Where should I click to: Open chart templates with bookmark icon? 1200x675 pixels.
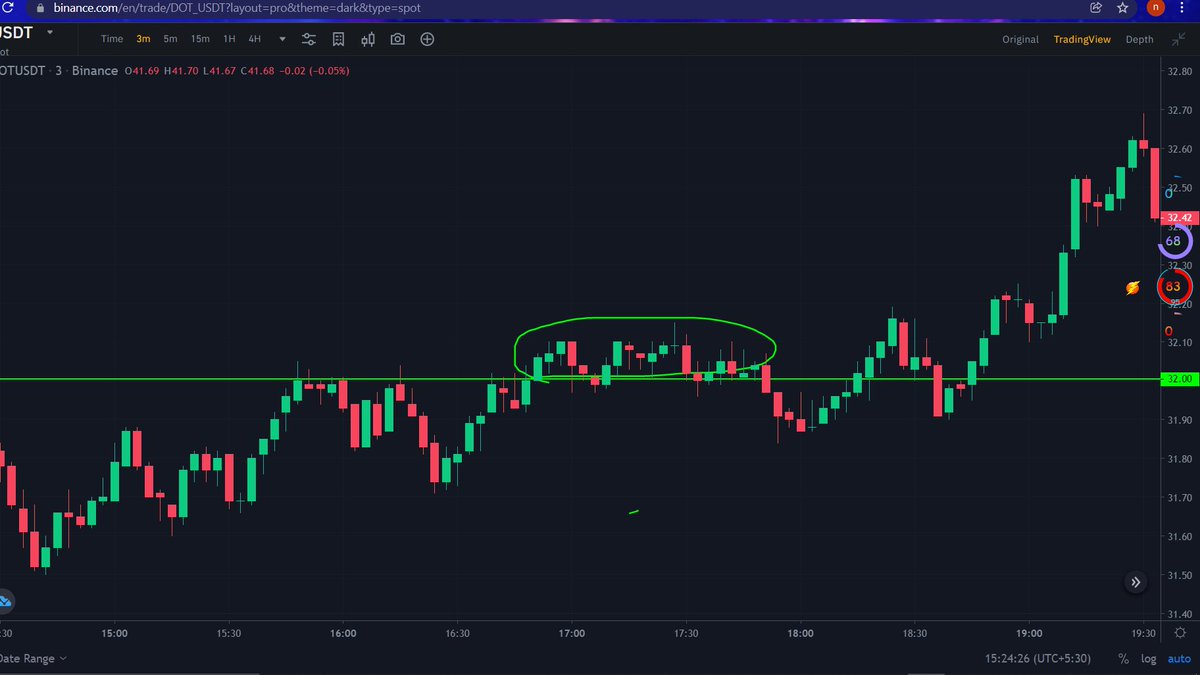[x=338, y=39]
